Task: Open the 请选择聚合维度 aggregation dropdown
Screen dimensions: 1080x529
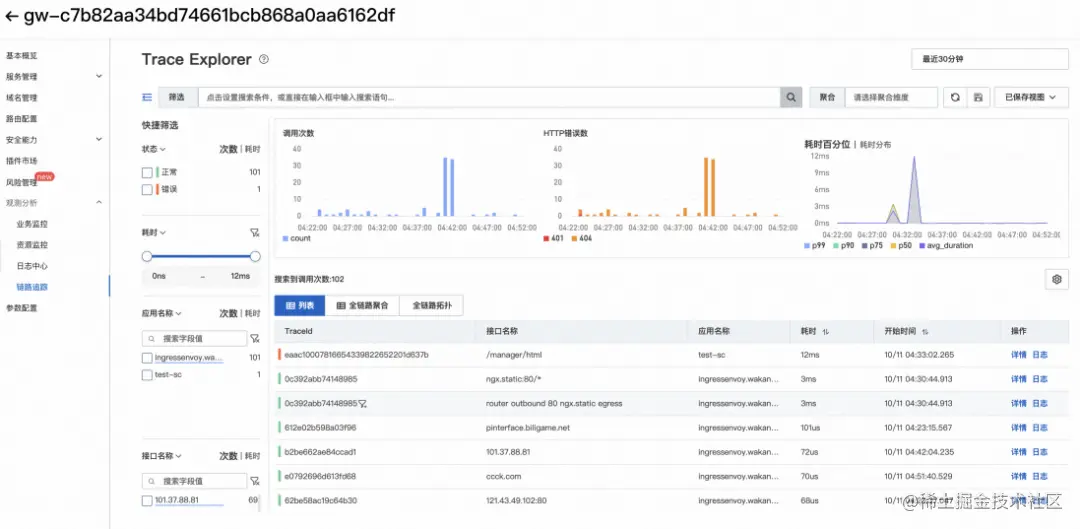Action: tap(891, 98)
